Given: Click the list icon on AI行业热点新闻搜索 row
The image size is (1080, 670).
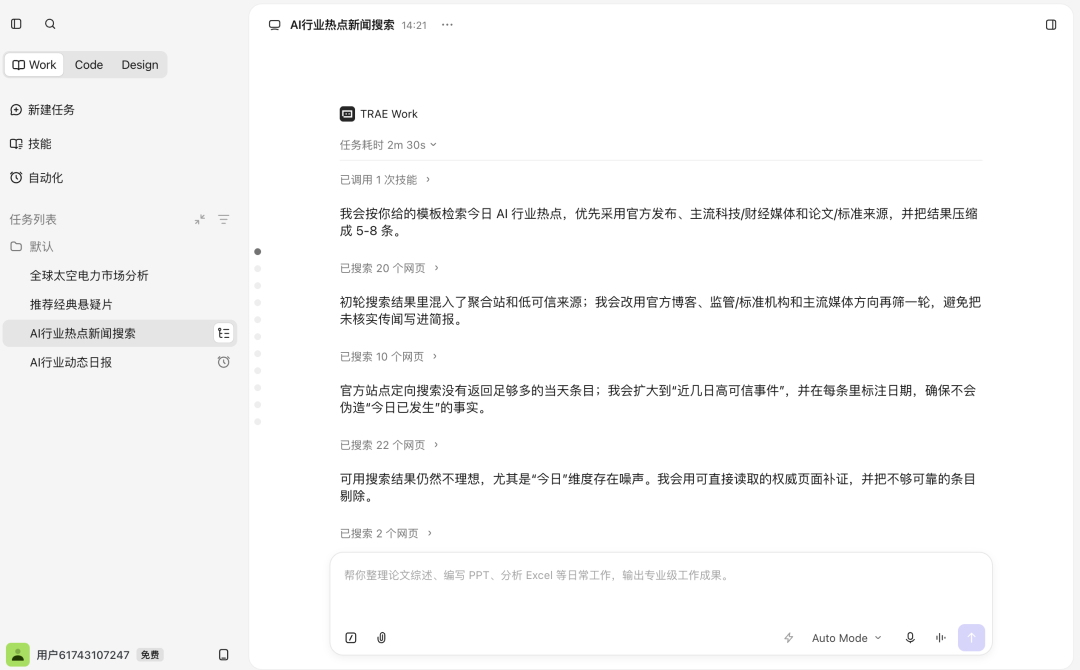Looking at the screenshot, I should [x=224, y=333].
